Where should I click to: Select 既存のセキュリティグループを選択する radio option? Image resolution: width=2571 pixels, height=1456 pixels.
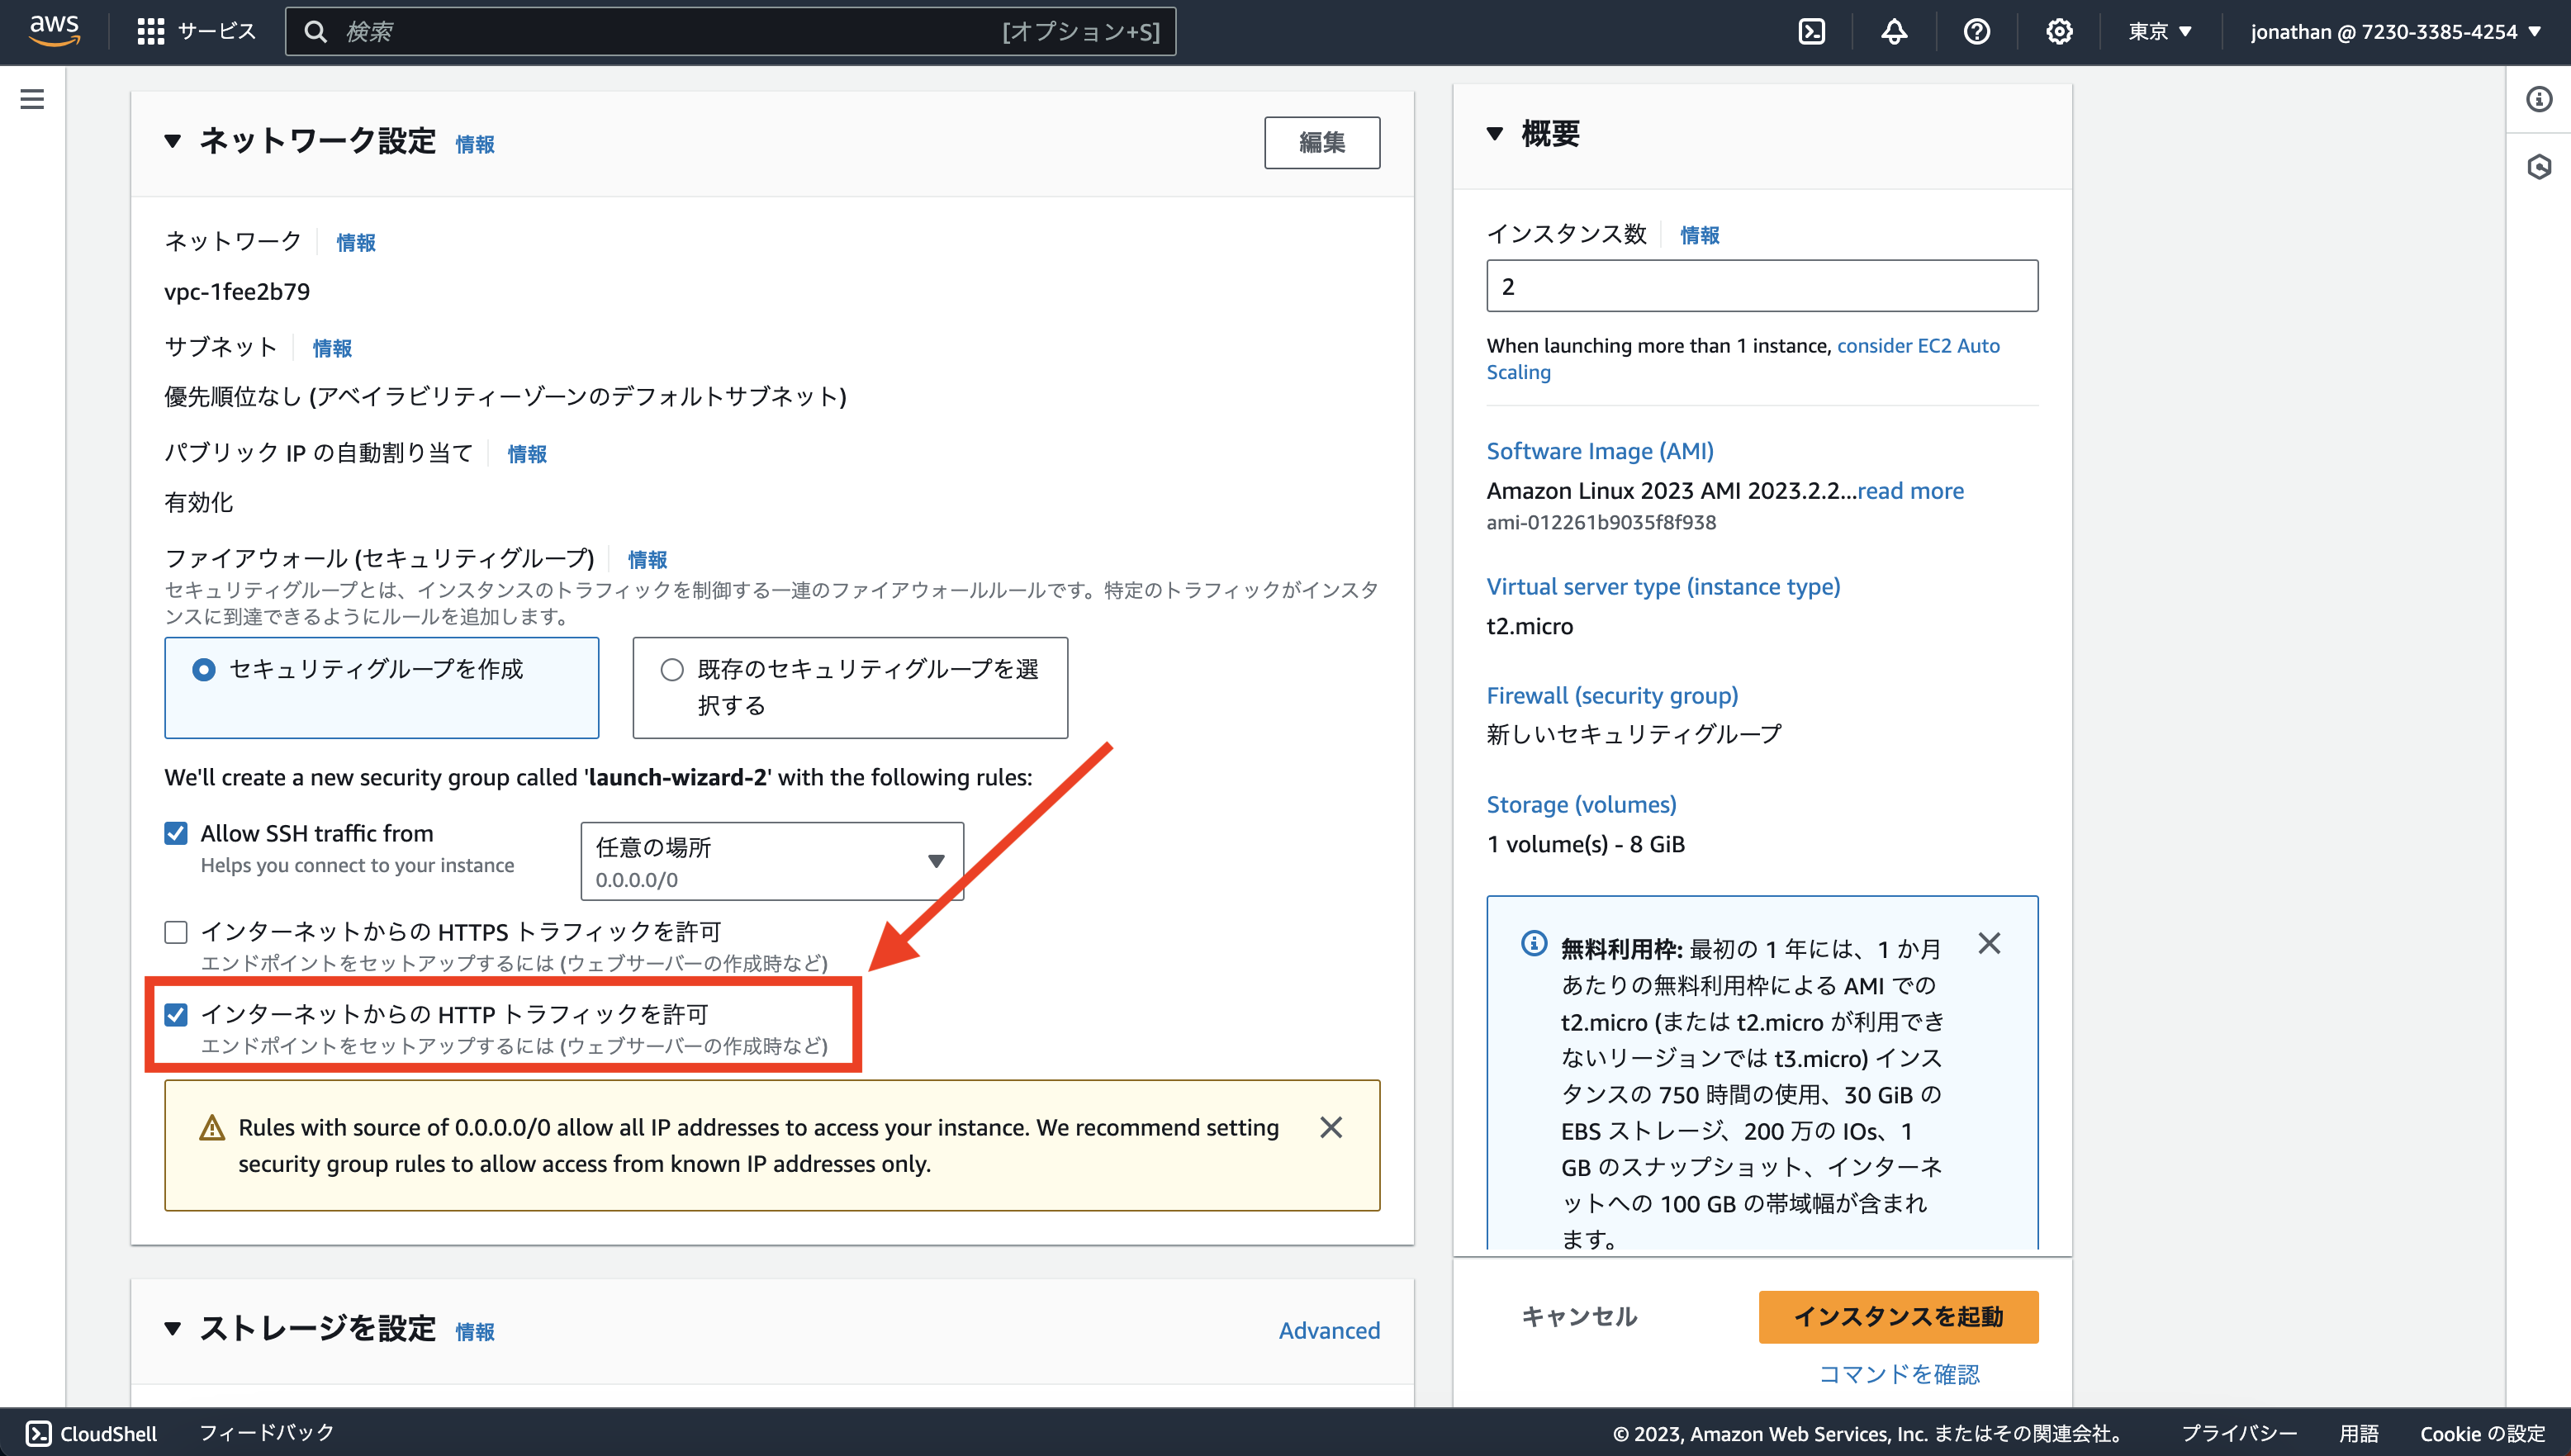point(672,669)
